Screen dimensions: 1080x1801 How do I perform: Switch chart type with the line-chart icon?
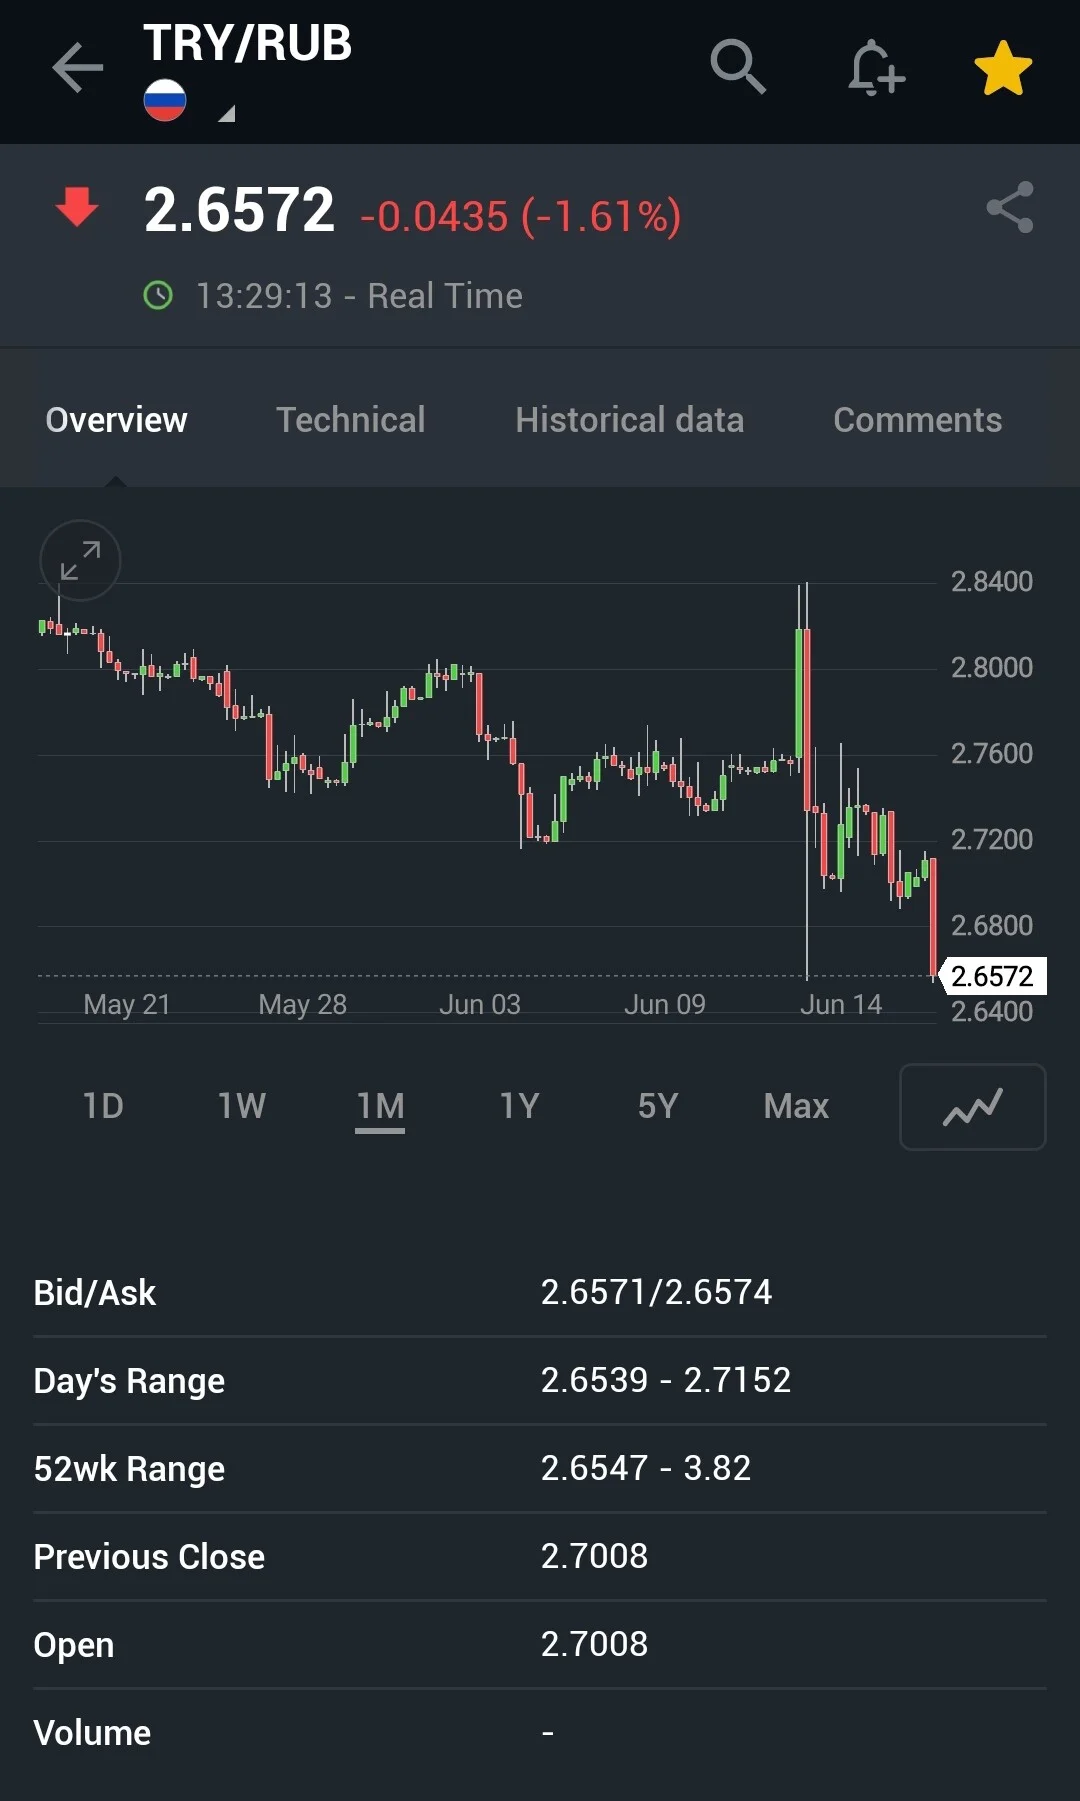[x=973, y=1107]
